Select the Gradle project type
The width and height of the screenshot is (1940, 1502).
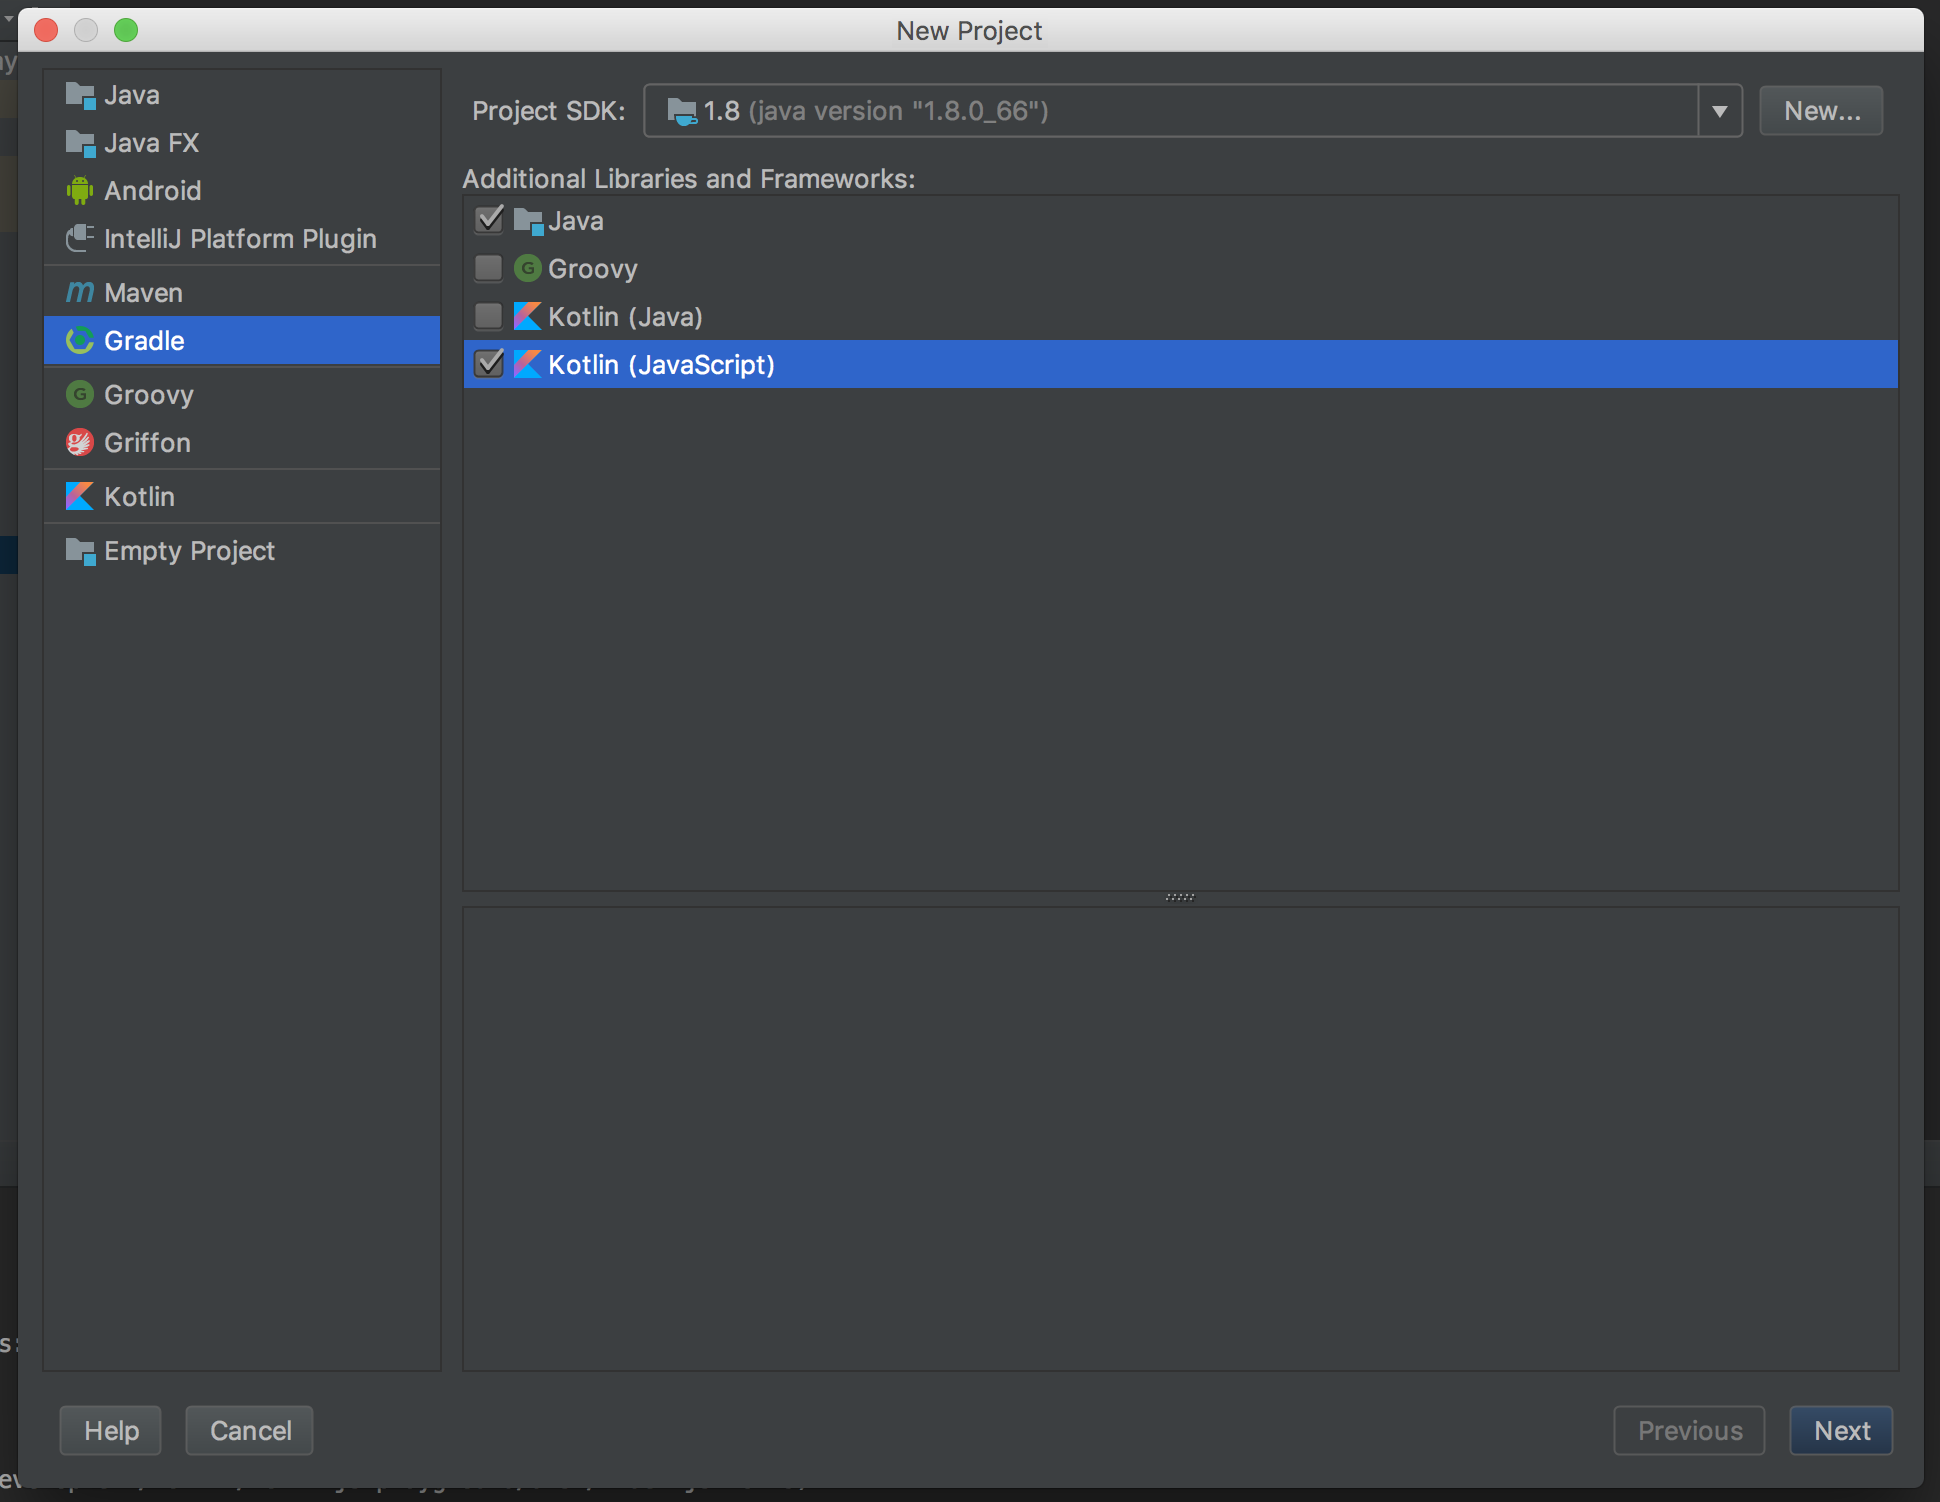click(x=143, y=340)
